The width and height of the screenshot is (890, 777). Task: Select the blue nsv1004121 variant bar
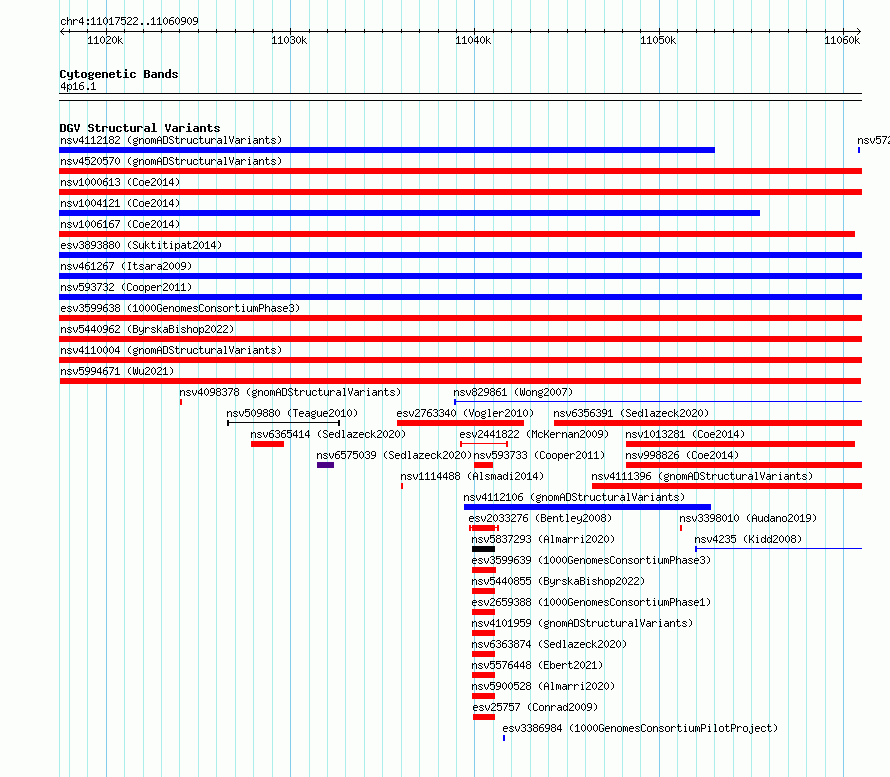(409, 213)
